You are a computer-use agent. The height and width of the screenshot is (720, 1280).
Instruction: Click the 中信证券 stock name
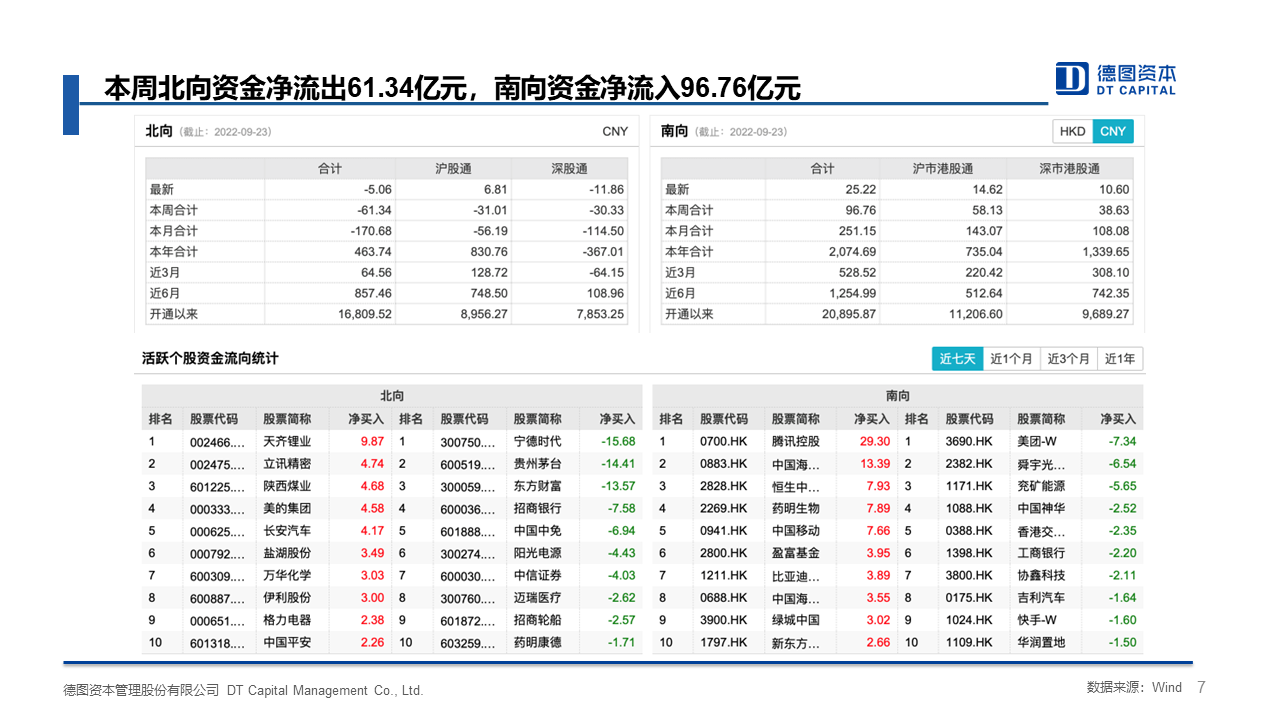click(538, 575)
